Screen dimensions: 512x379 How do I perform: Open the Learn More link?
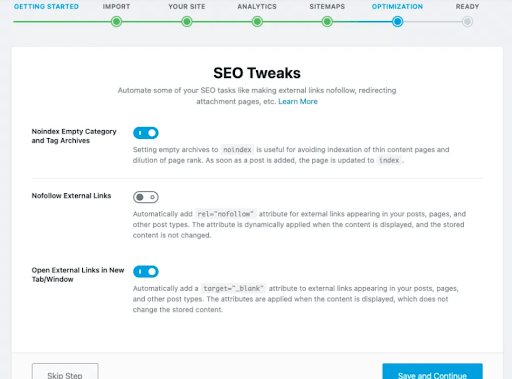tap(298, 101)
